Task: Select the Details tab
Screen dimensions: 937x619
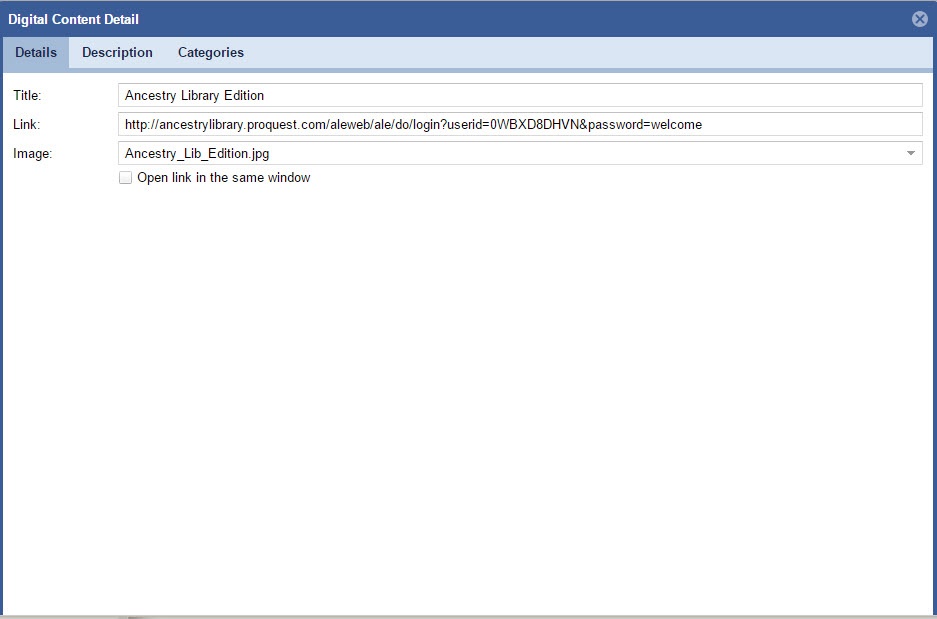Action: pos(36,53)
